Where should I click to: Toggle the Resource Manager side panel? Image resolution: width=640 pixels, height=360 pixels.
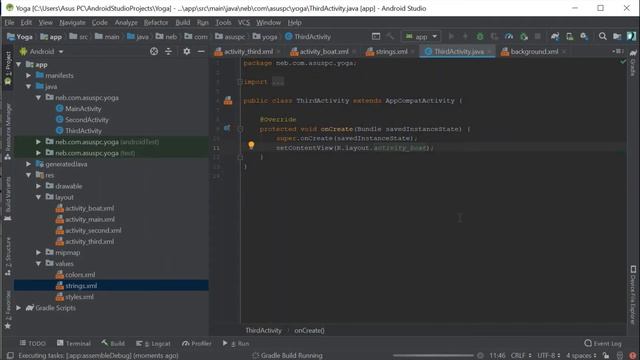click(x=8, y=132)
